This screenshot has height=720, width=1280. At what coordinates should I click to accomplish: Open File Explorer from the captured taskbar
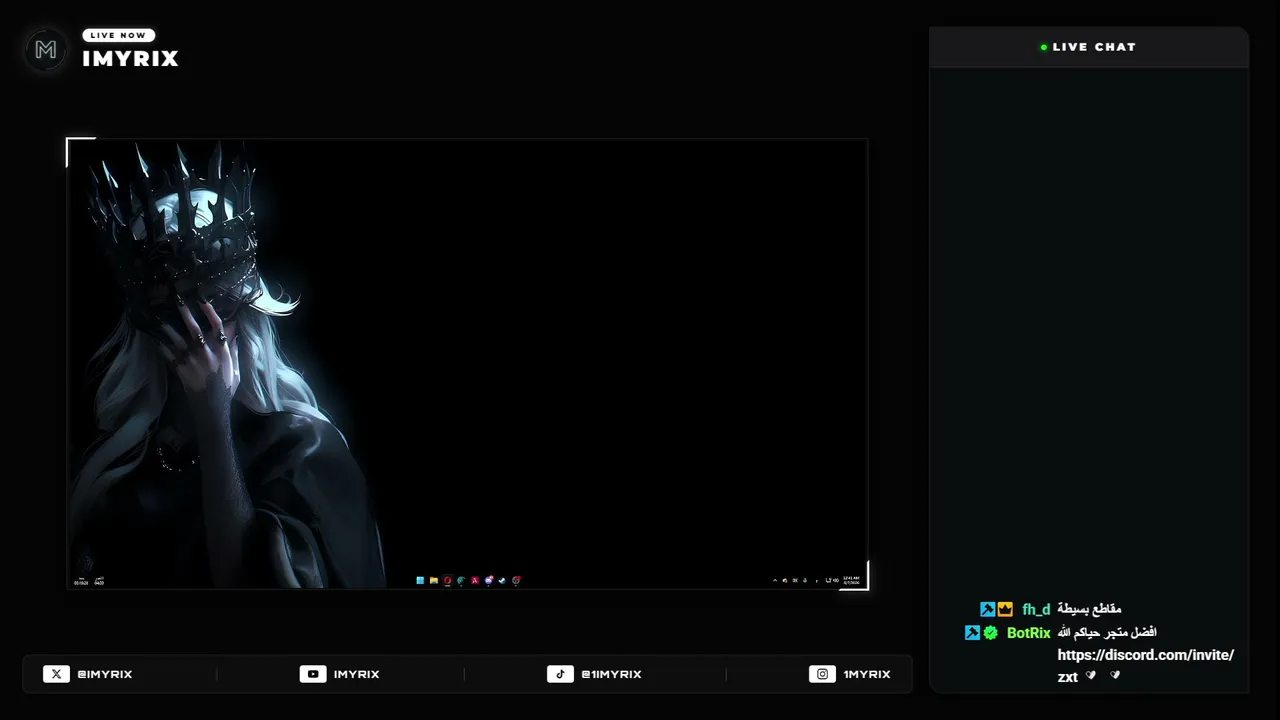coord(434,580)
